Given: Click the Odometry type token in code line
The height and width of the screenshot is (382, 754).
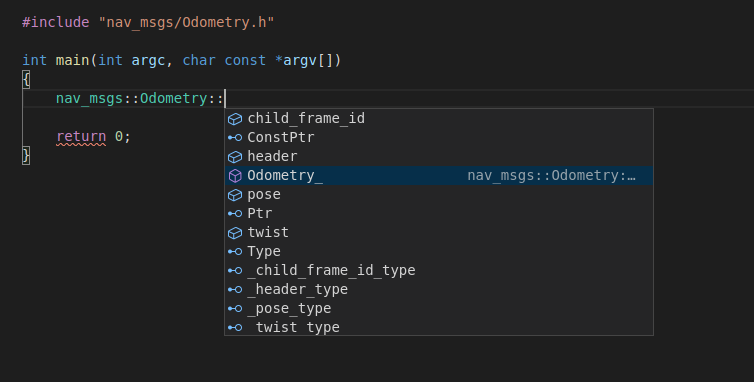Looking at the screenshot, I should pos(174,99).
